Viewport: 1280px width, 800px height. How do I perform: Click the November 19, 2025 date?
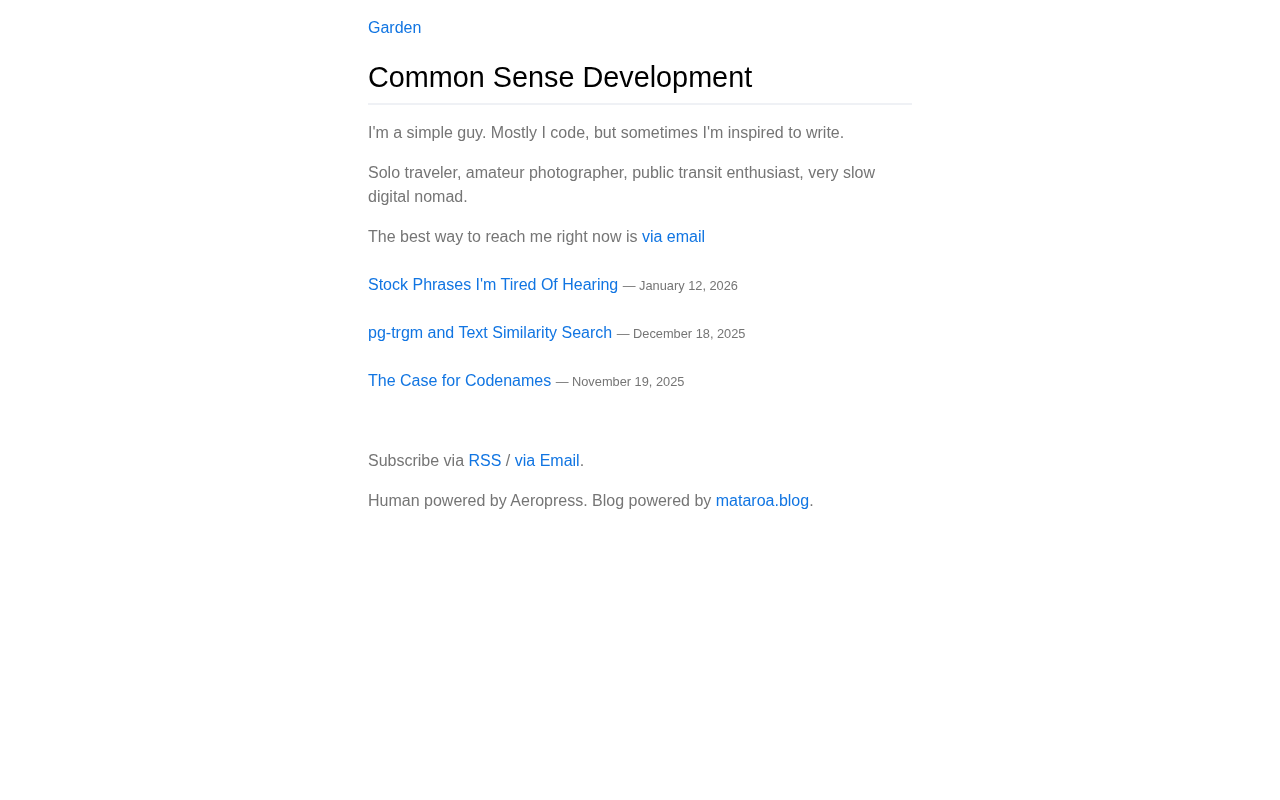point(628,382)
